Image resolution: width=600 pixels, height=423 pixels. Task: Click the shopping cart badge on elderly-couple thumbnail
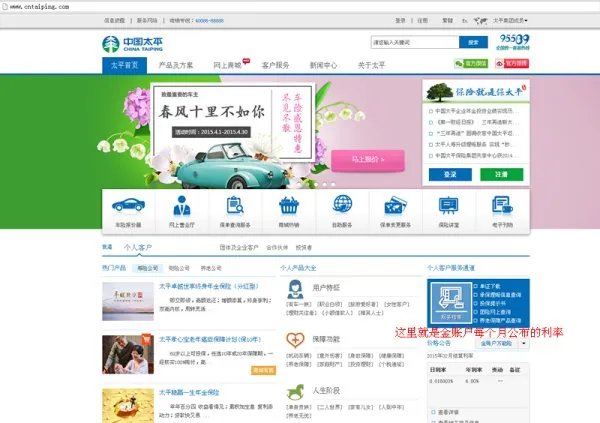pos(146,339)
